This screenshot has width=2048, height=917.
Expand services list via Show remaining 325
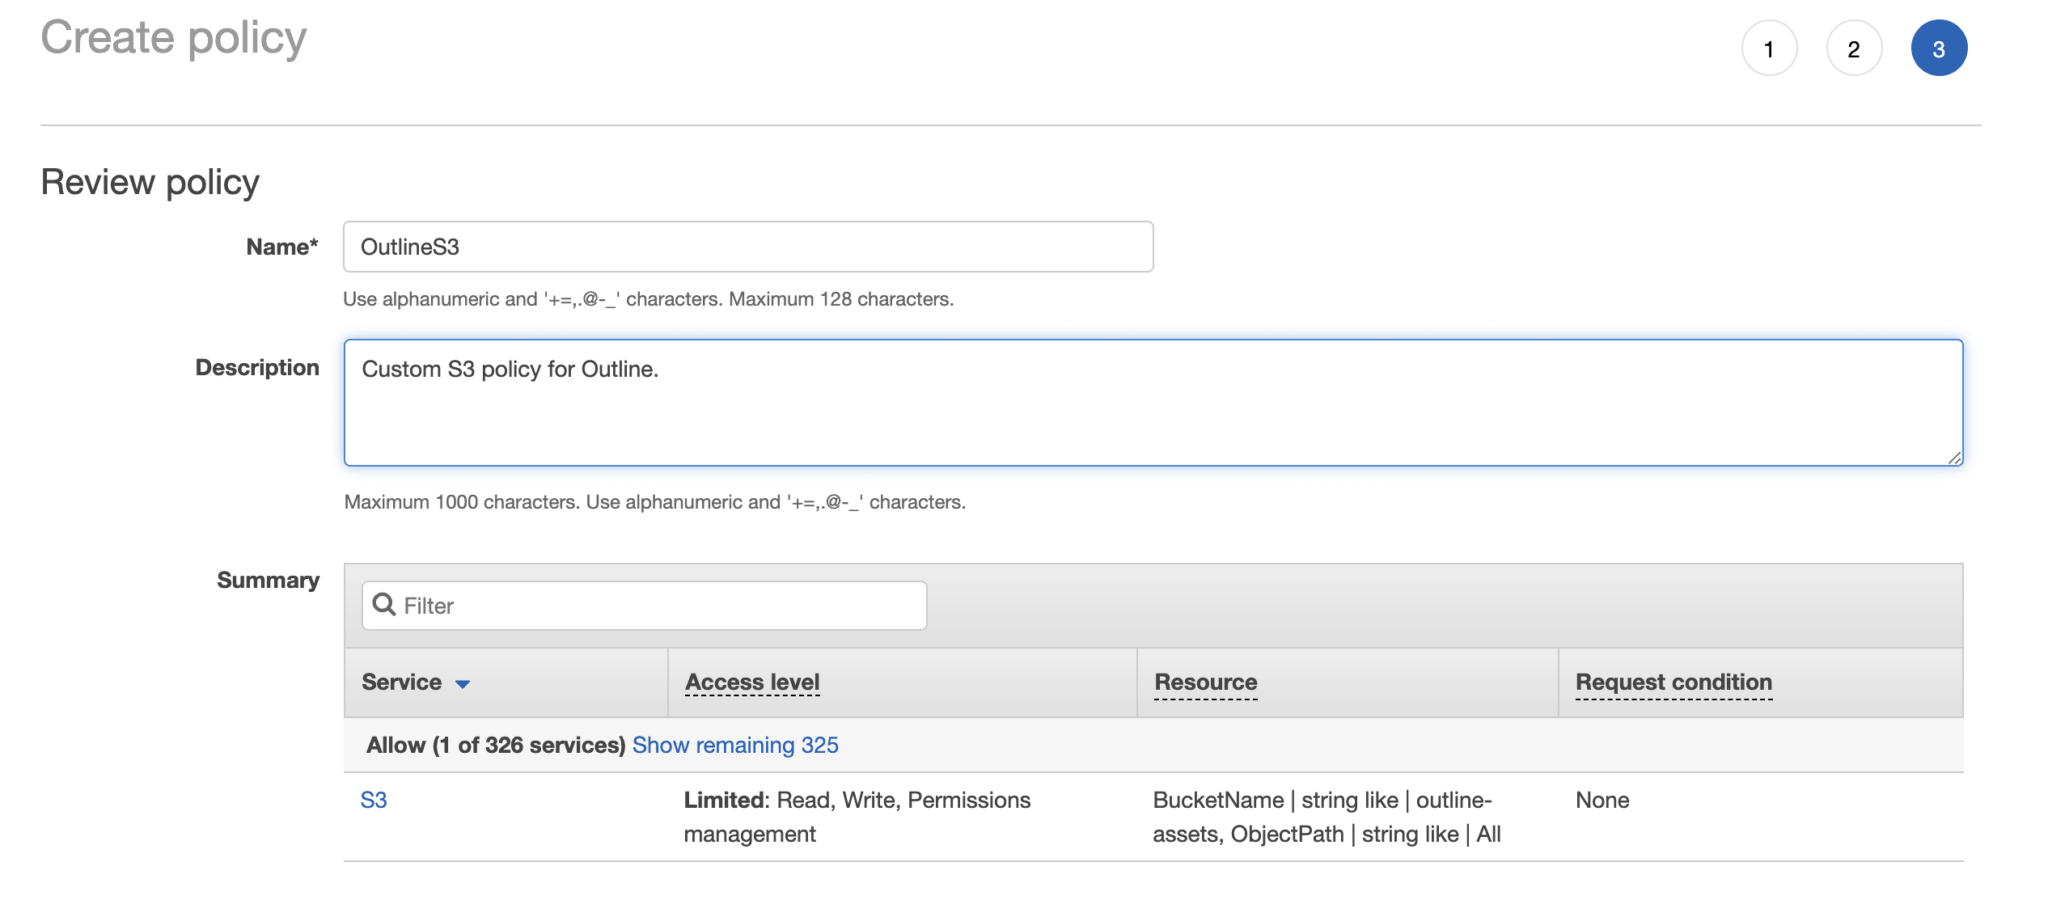[735, 745]
